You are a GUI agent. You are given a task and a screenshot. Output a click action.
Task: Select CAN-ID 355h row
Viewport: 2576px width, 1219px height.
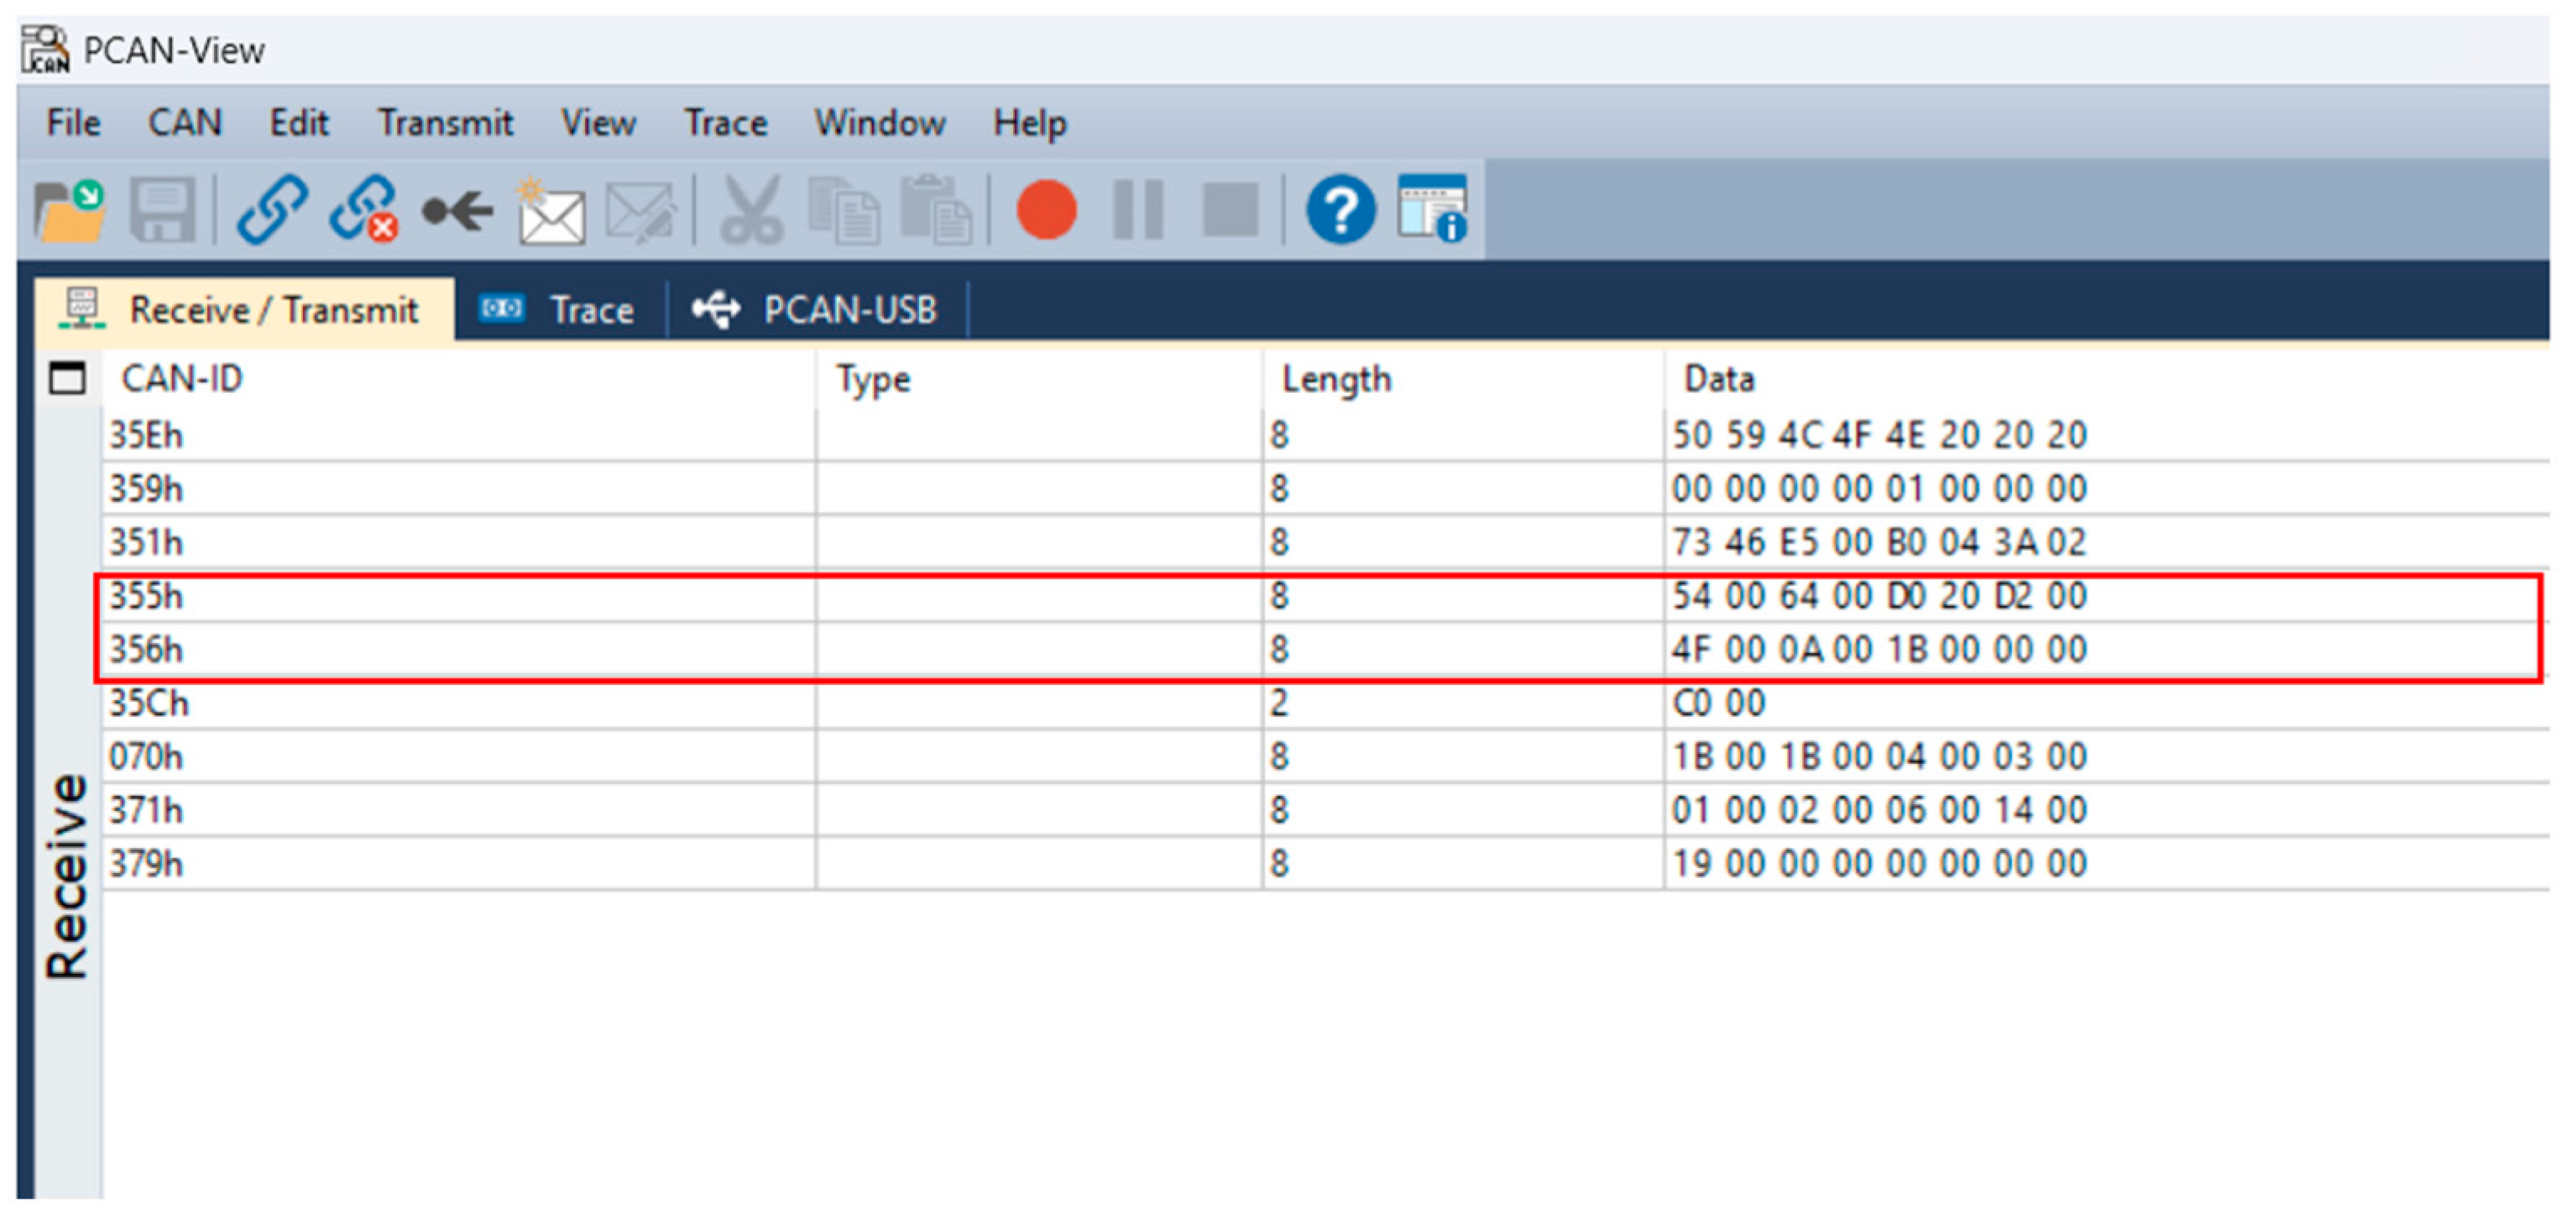(x=1325, y=596)
